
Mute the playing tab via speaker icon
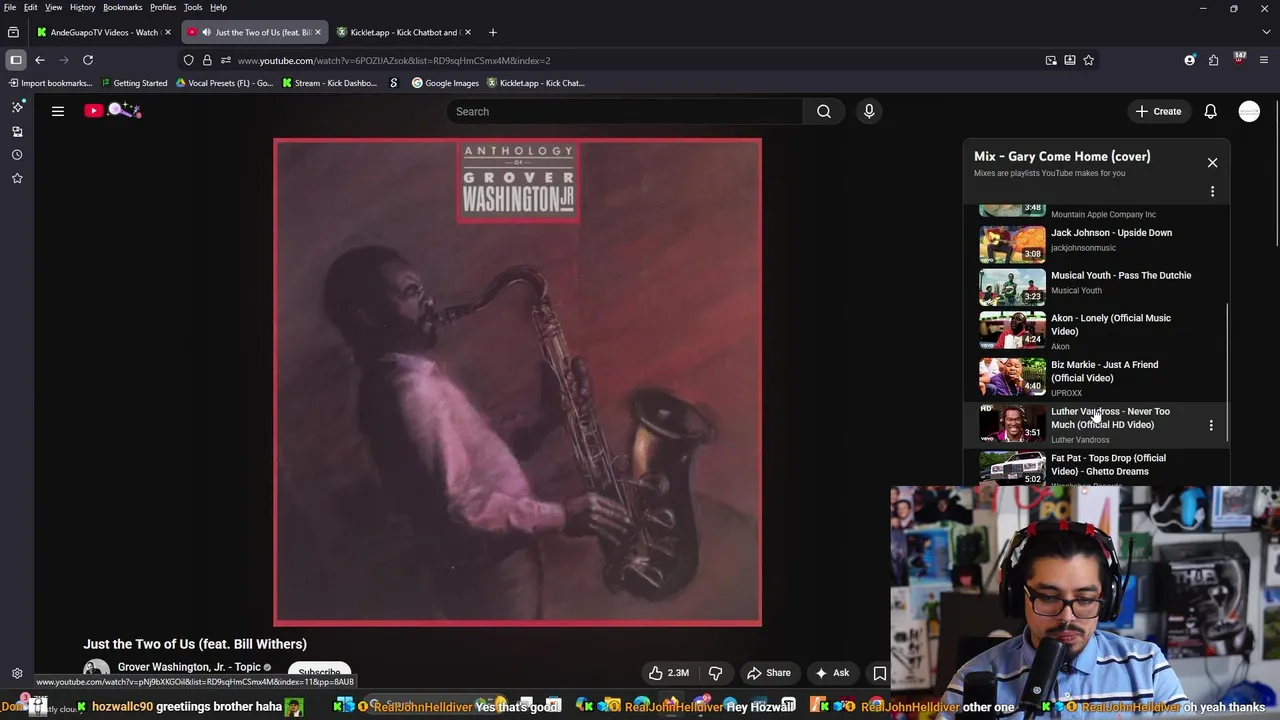coord(206,32)
